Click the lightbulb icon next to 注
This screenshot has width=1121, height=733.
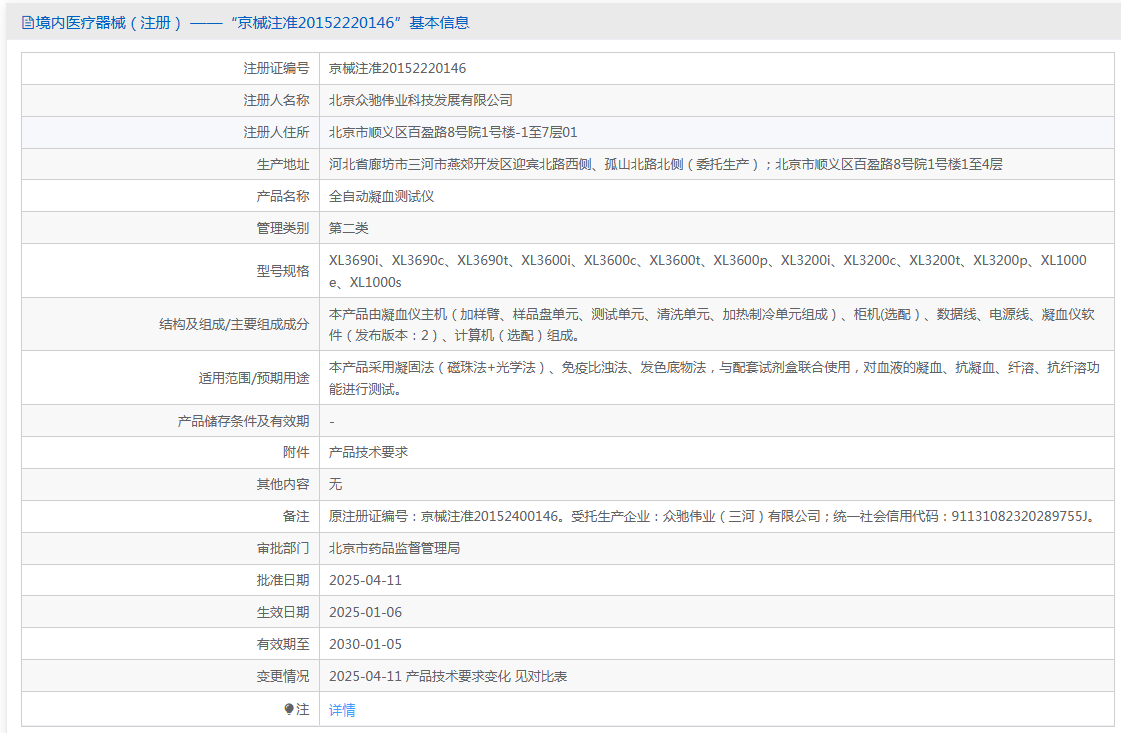coord(289,709)
